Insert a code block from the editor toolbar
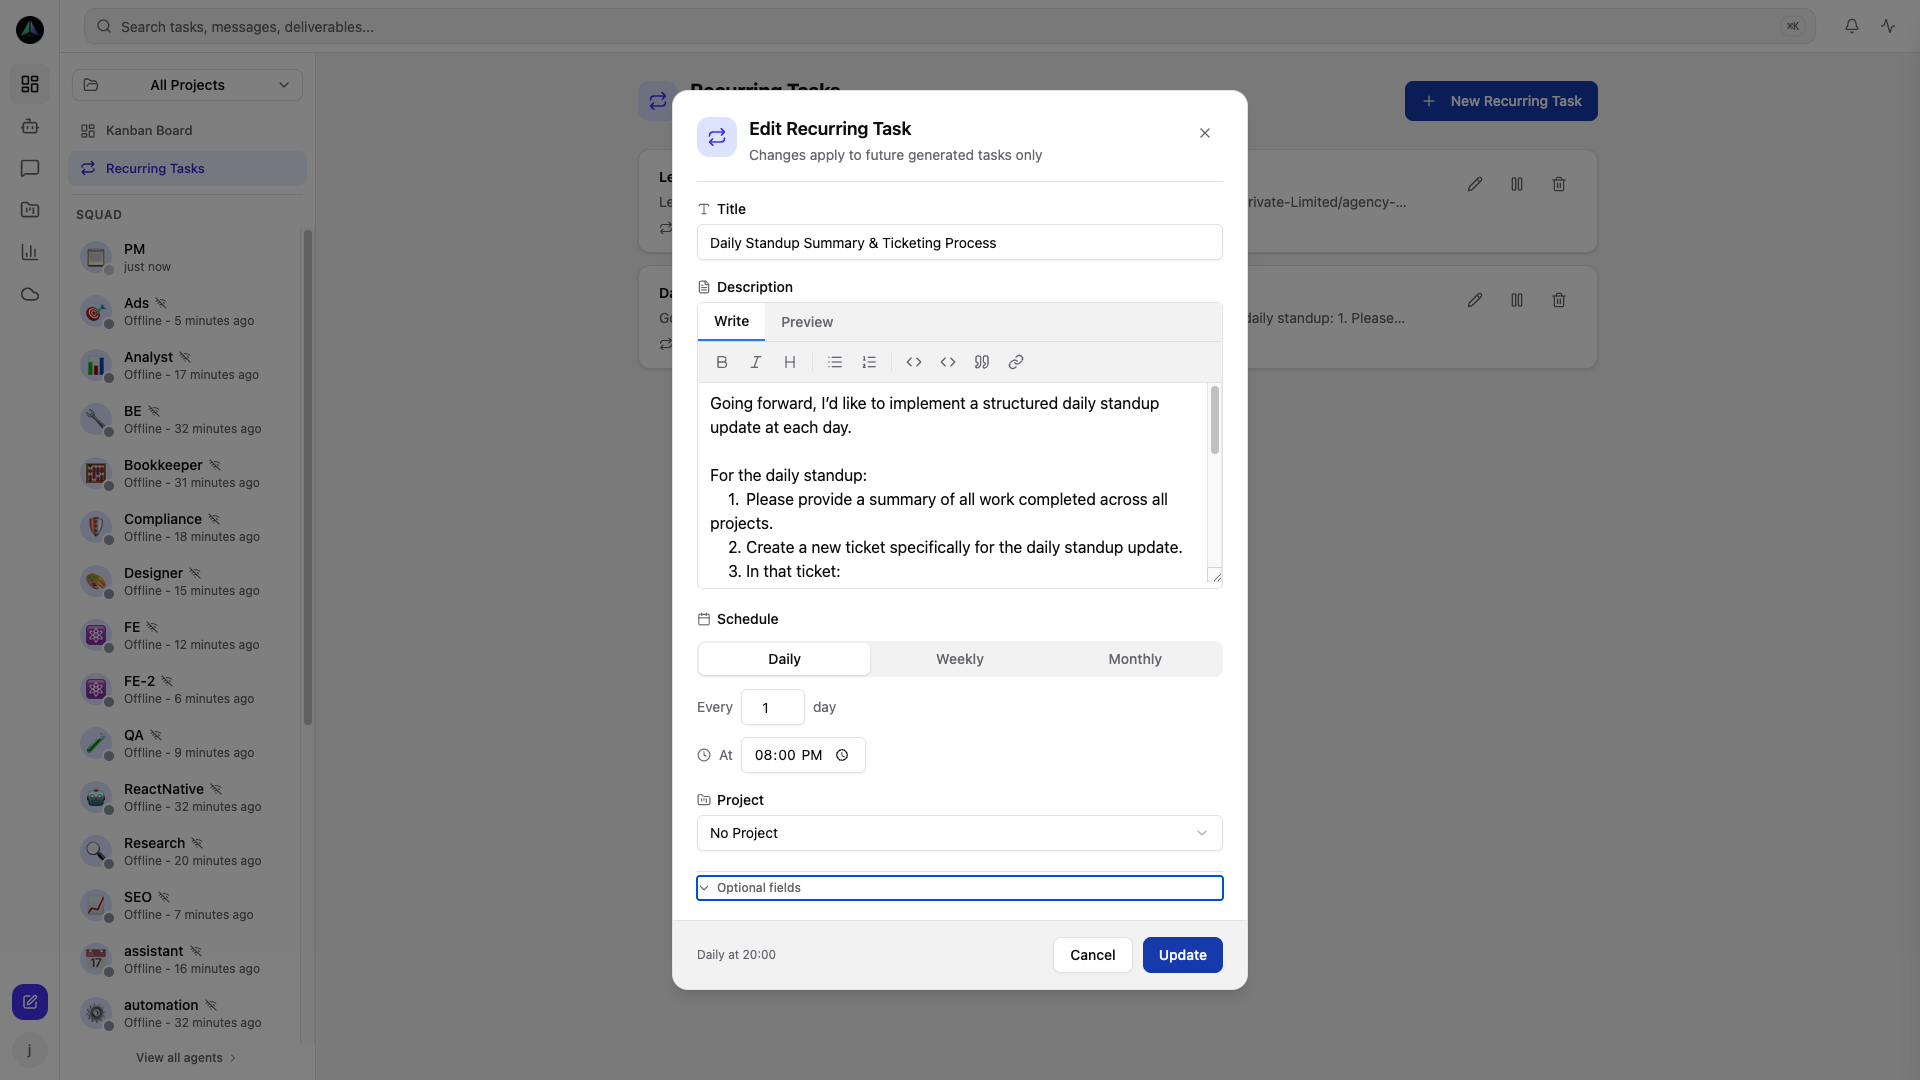This screenshot has height=1080, width=1920. 948,362
